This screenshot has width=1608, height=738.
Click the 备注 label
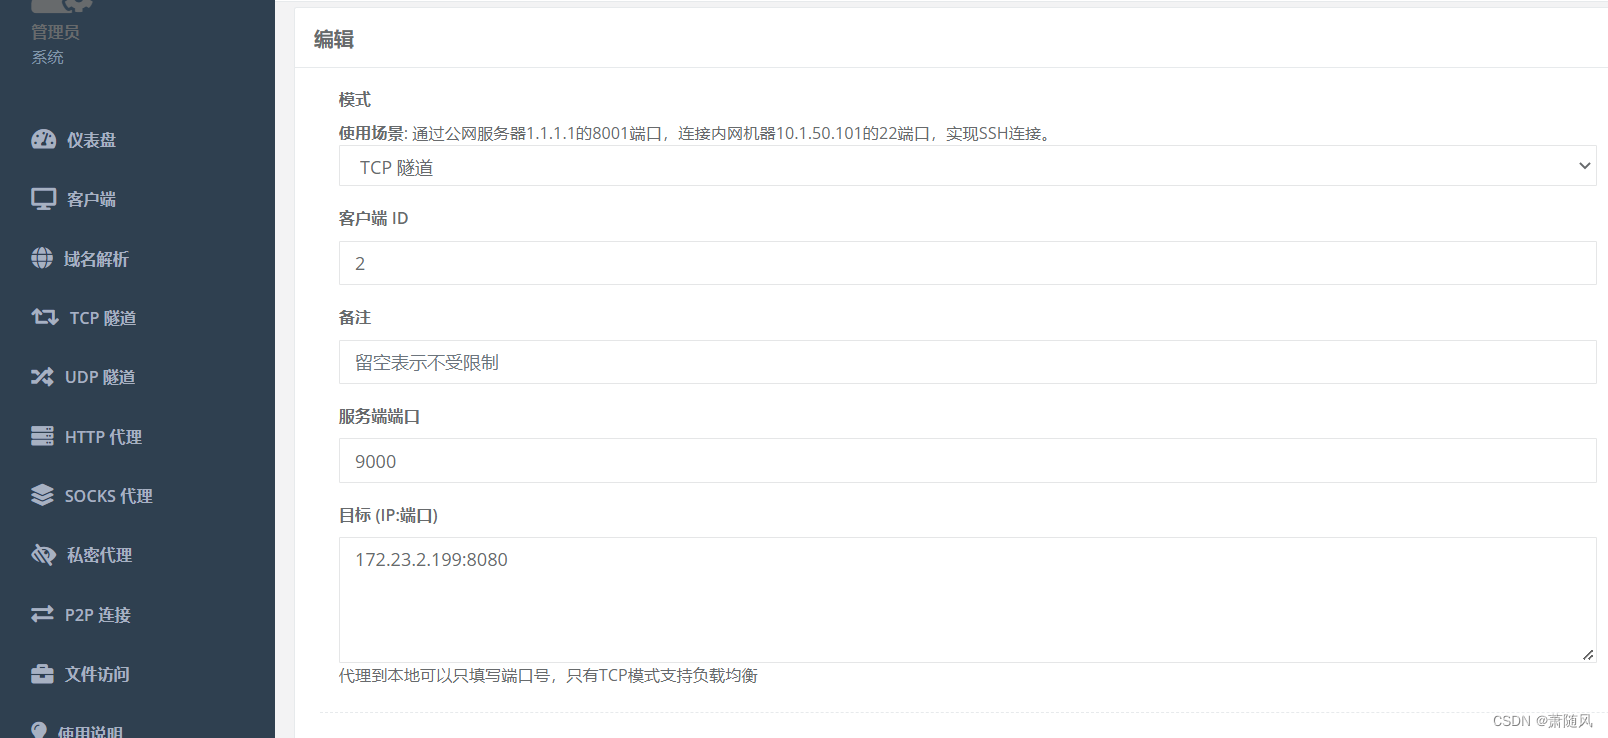pyautogui.click(x=355, y=317)
